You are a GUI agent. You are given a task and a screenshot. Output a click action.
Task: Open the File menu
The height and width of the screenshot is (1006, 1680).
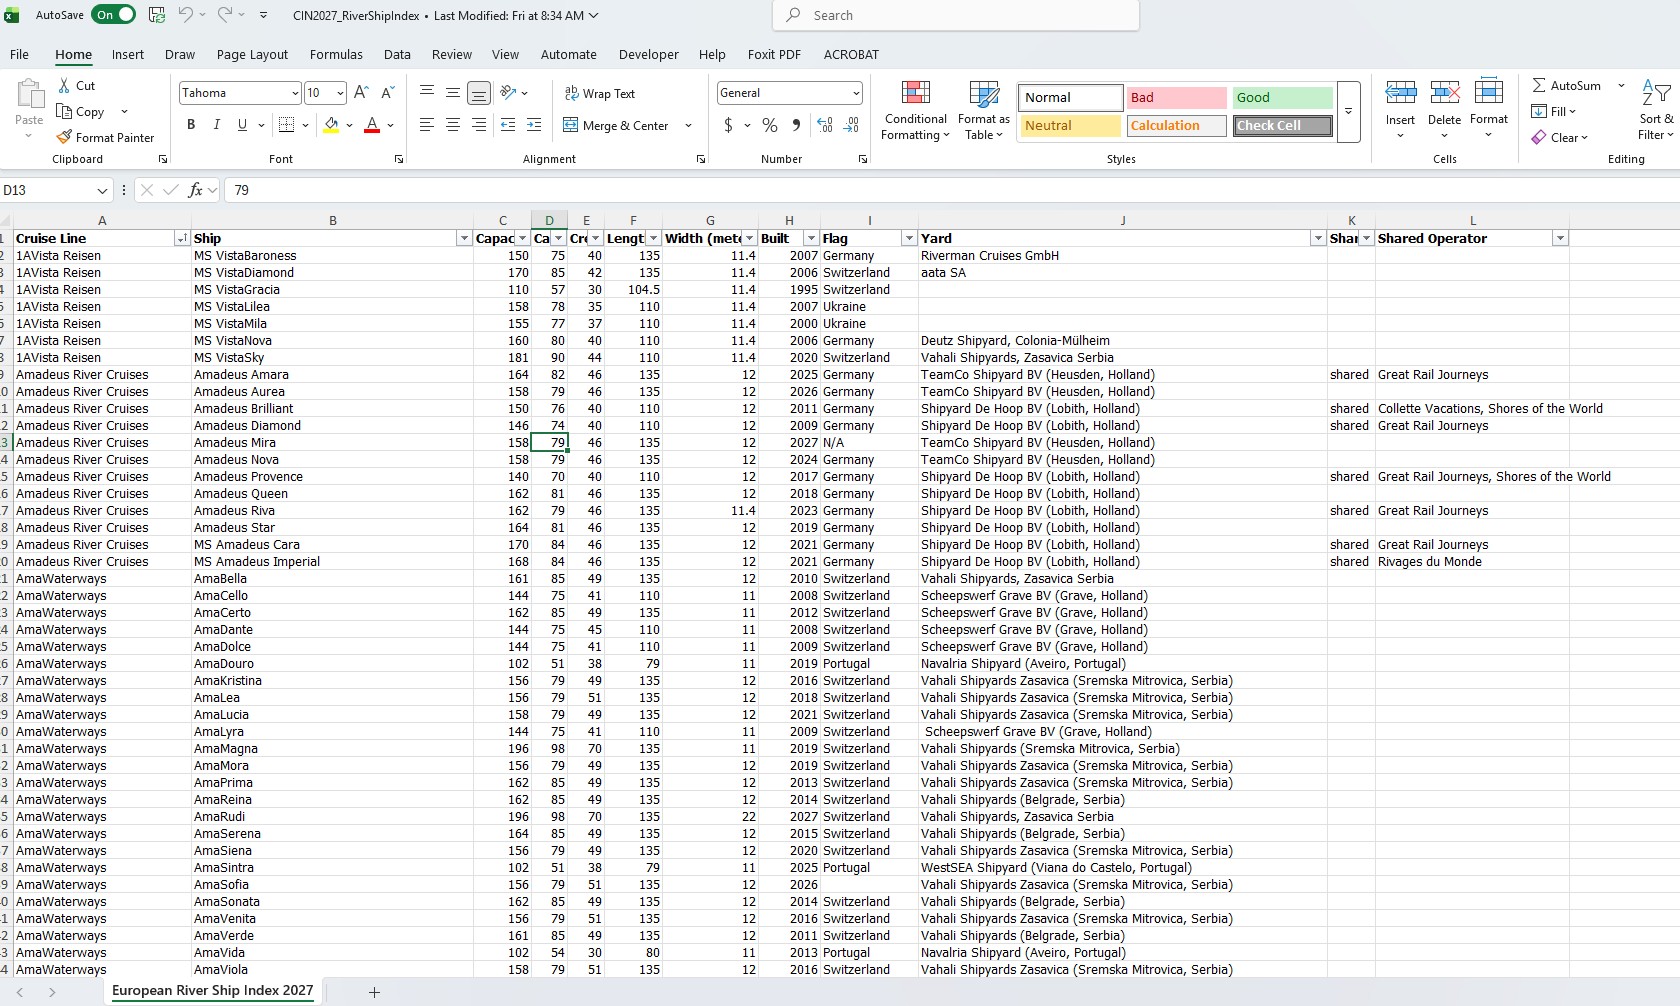click(x=19, y=55)
